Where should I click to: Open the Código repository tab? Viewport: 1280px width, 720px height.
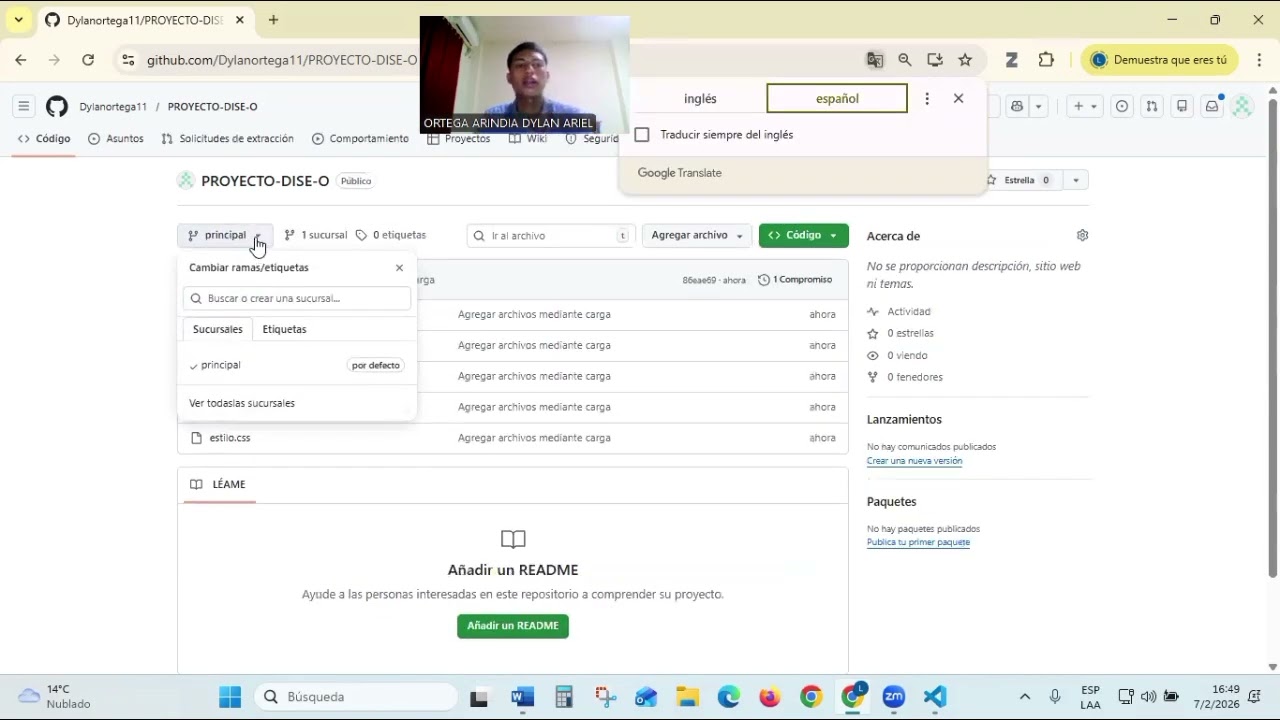click(x=44, y=139)
